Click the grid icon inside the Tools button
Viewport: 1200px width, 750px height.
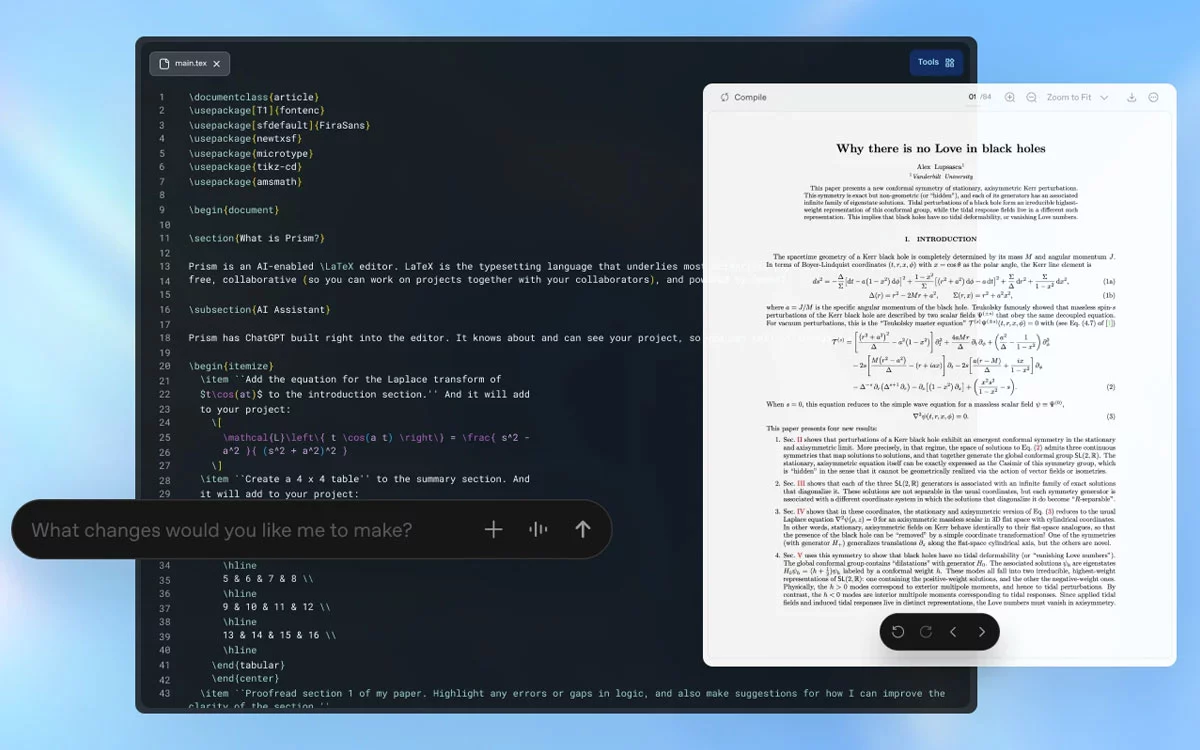pyautogui.click(x=948, y=62)
